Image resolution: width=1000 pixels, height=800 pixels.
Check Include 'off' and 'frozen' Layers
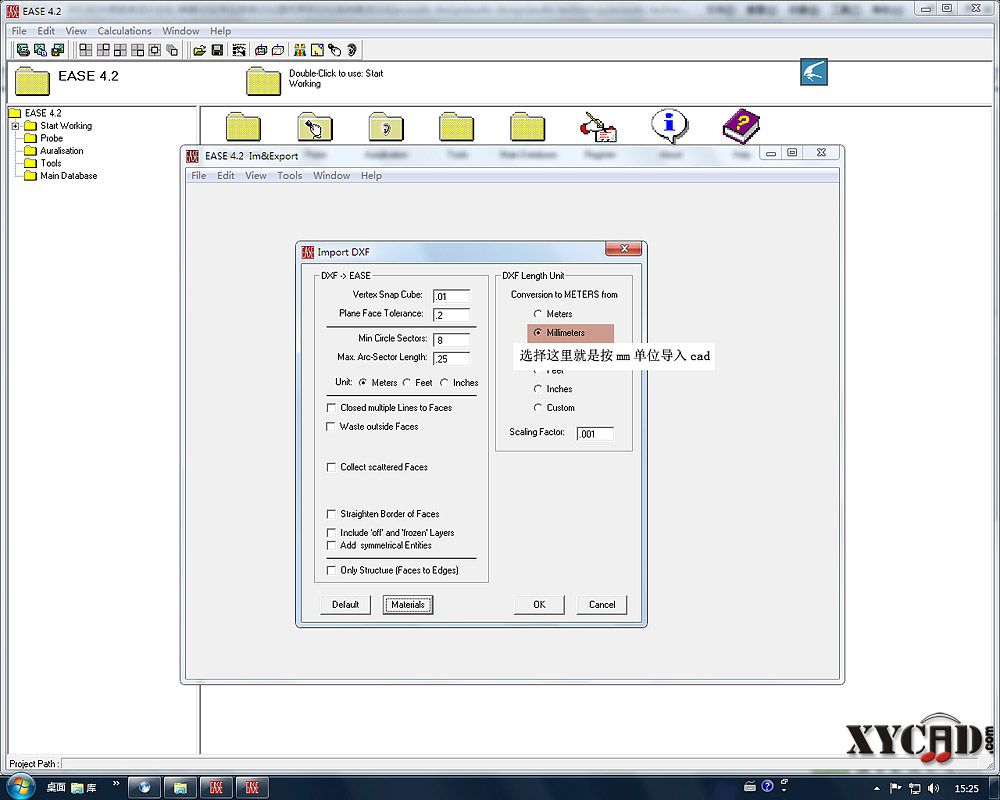click(x=331, y=532)
